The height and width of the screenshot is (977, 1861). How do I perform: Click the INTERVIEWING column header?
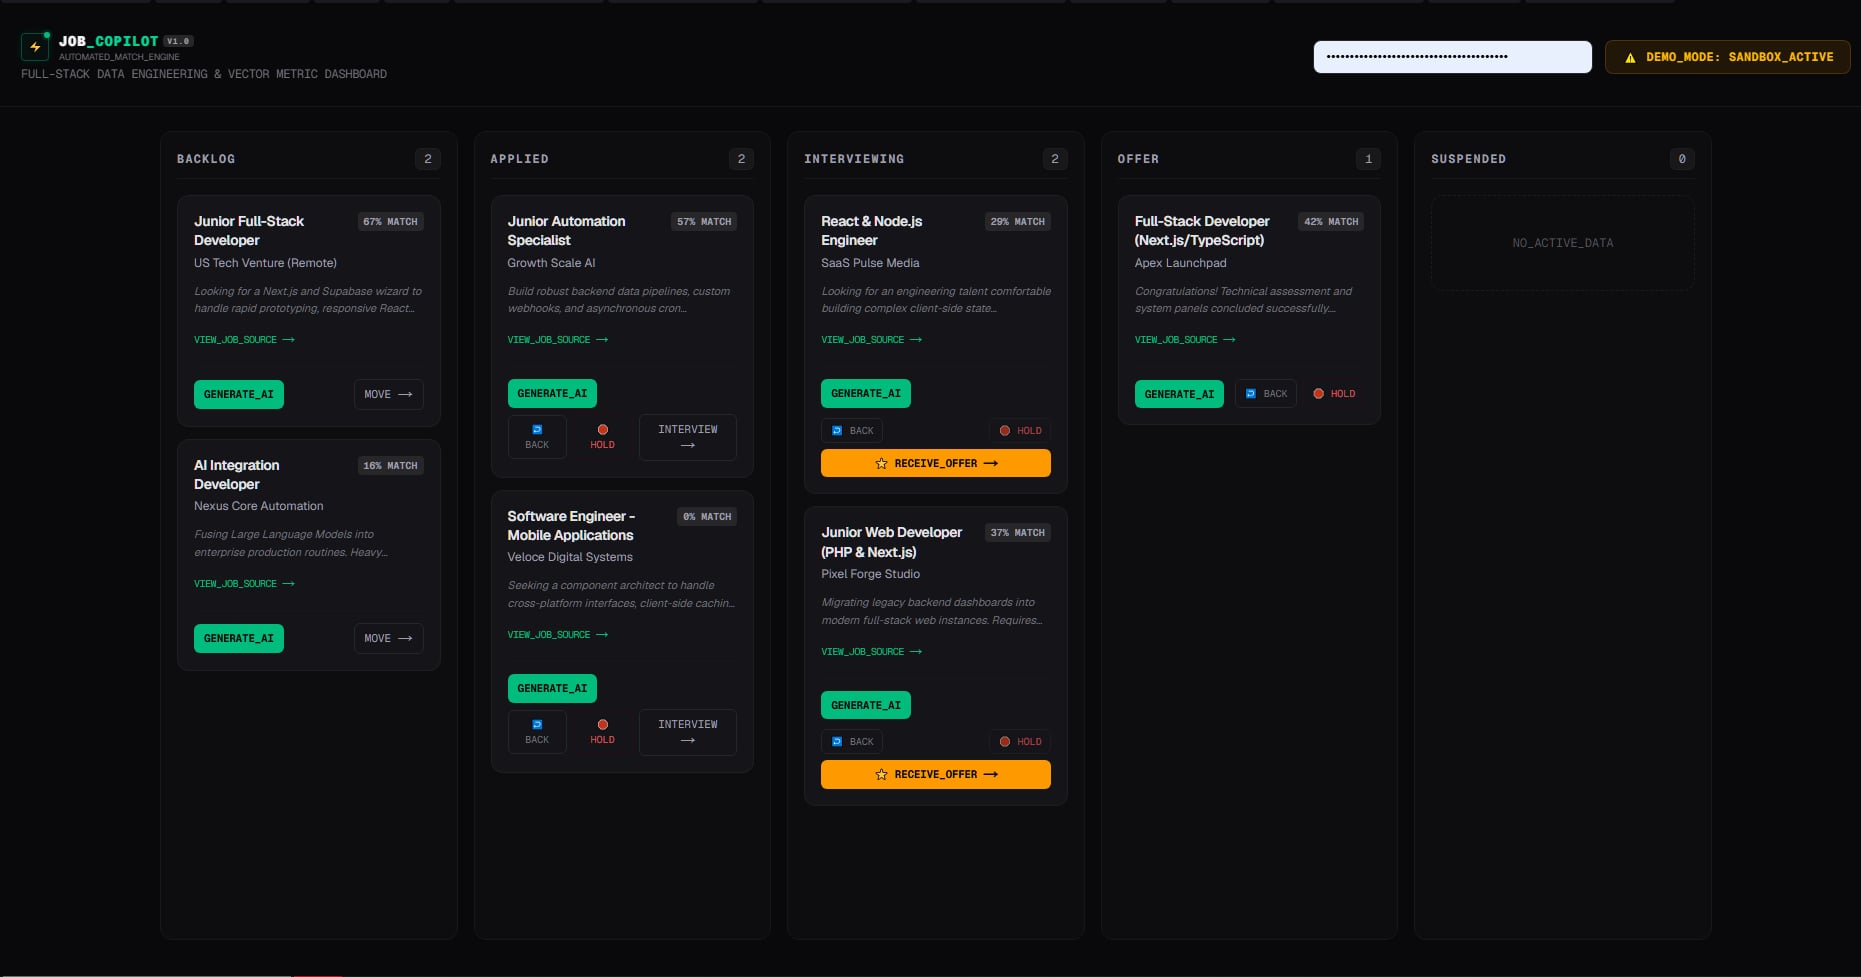854,159
